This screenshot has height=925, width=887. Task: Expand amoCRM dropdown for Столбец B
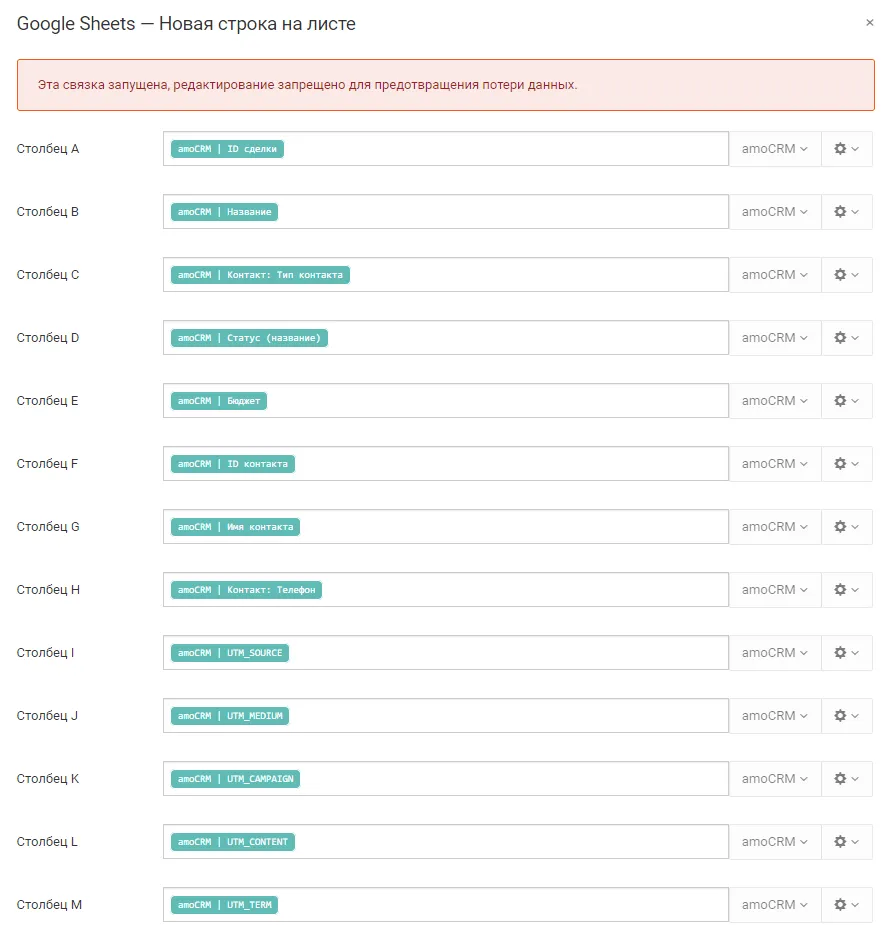tap(775, 212)
